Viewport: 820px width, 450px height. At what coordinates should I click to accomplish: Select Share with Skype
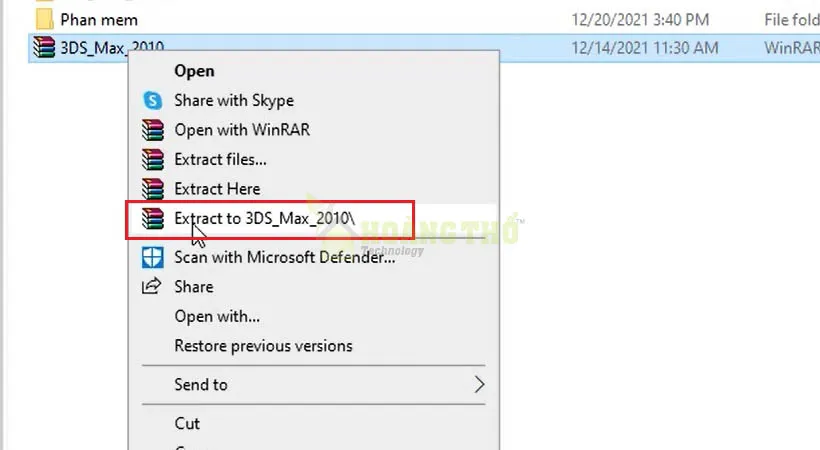click(x=234, y=100)
